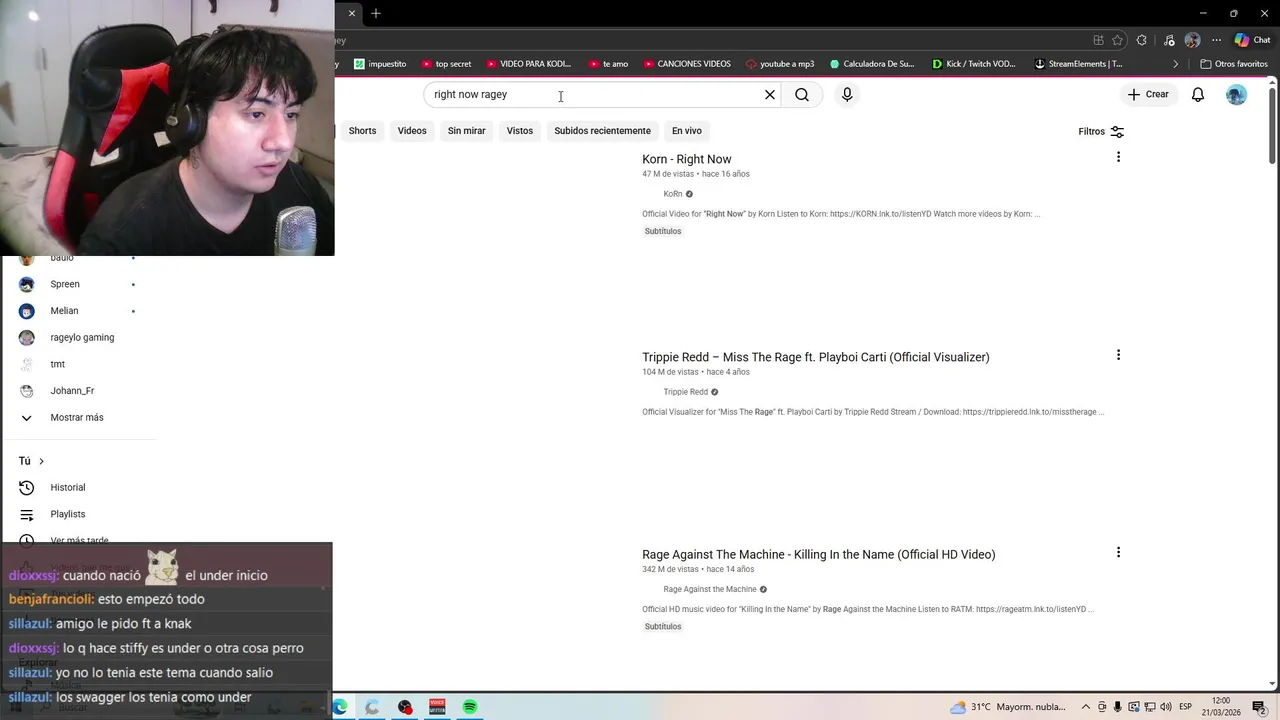The image size is (1280, 720).
Task: Open the Rage Against the Machine channel link
Action: click(710, 589)
